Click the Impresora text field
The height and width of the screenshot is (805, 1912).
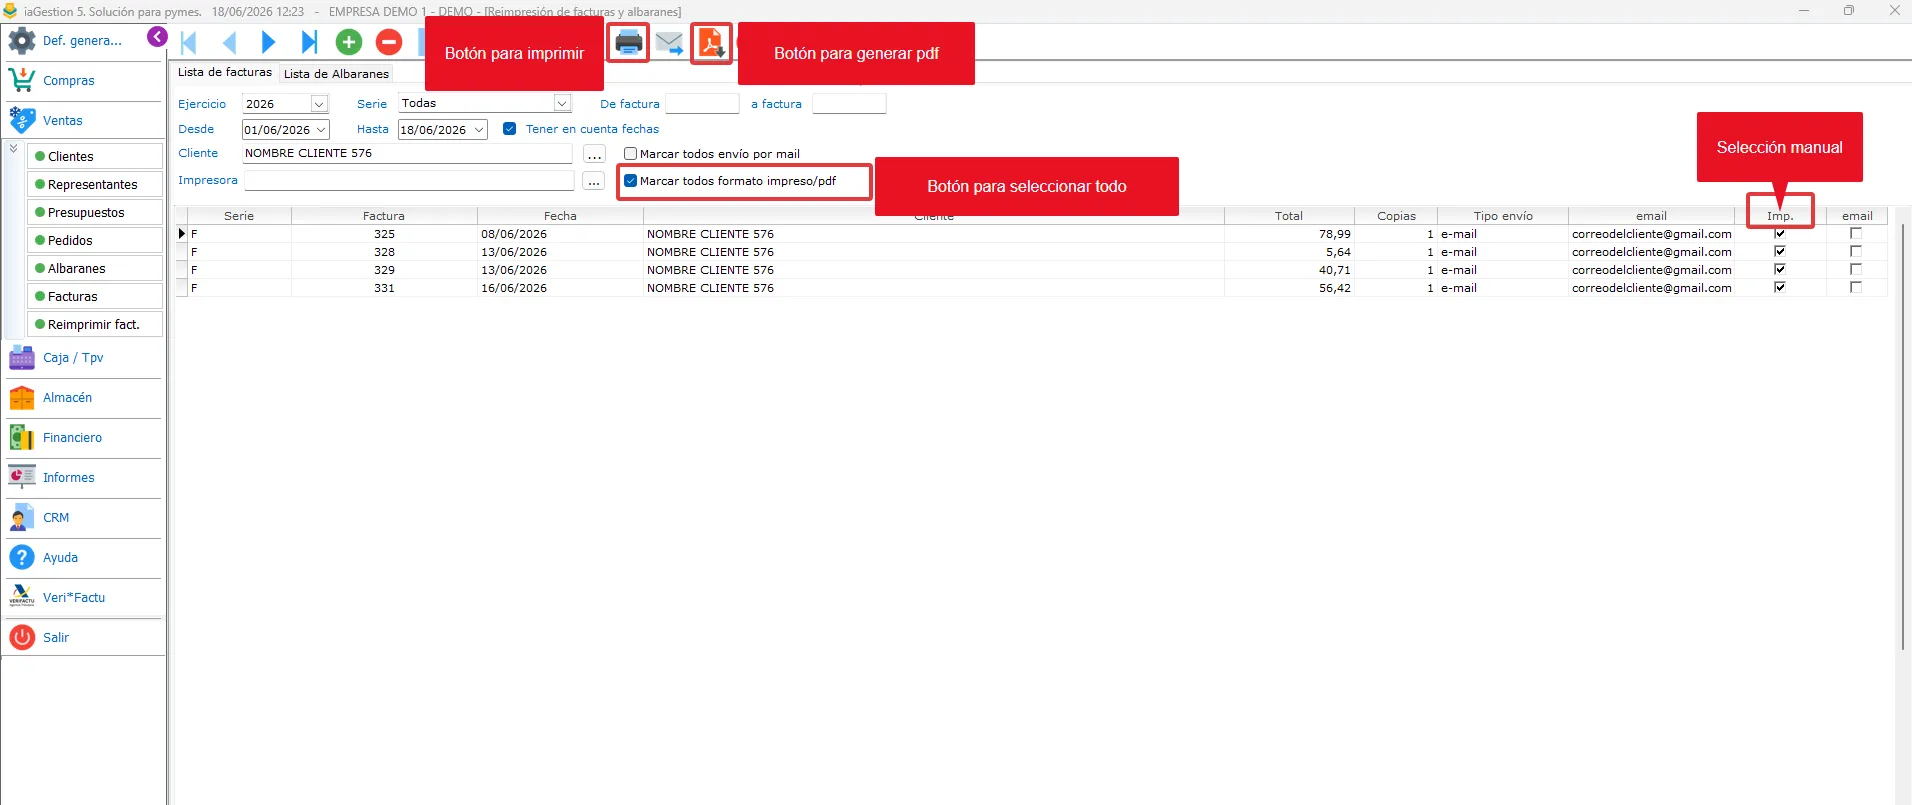click(409, 181)
